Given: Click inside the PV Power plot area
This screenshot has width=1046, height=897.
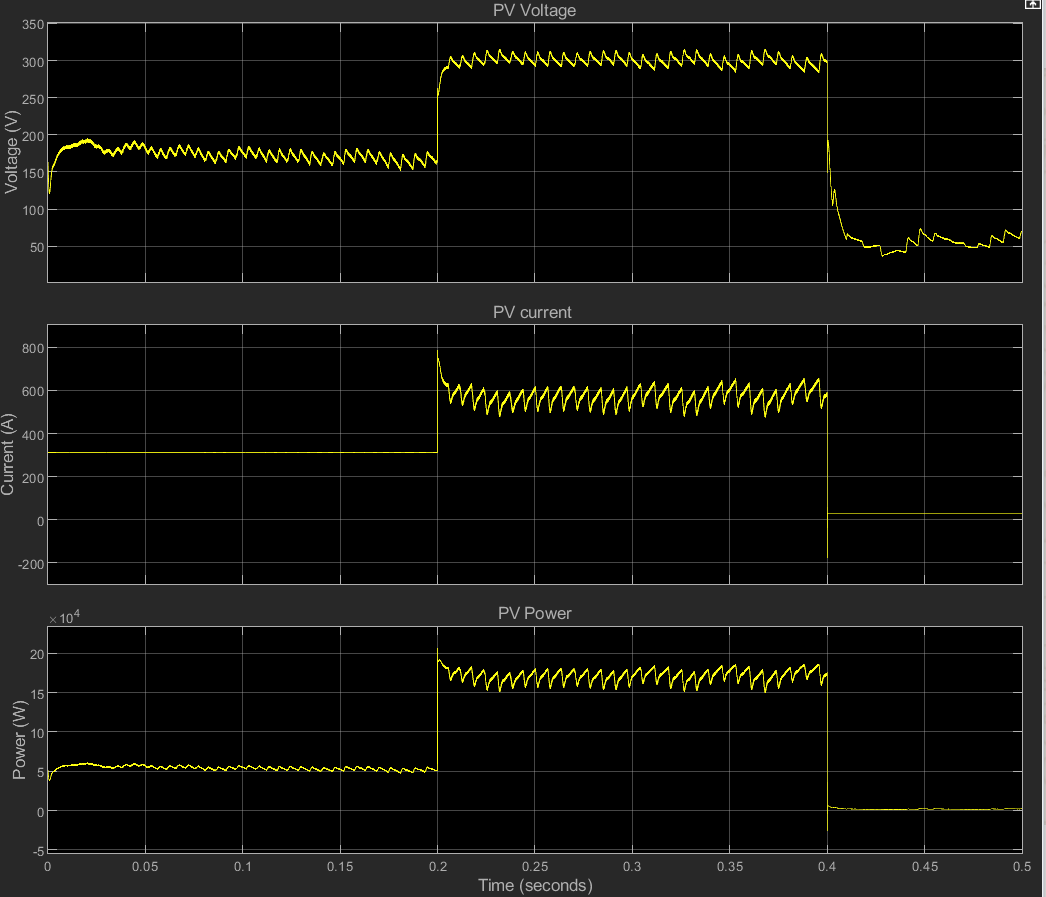Looking at the screenshot, I should [x=534, y=740].
